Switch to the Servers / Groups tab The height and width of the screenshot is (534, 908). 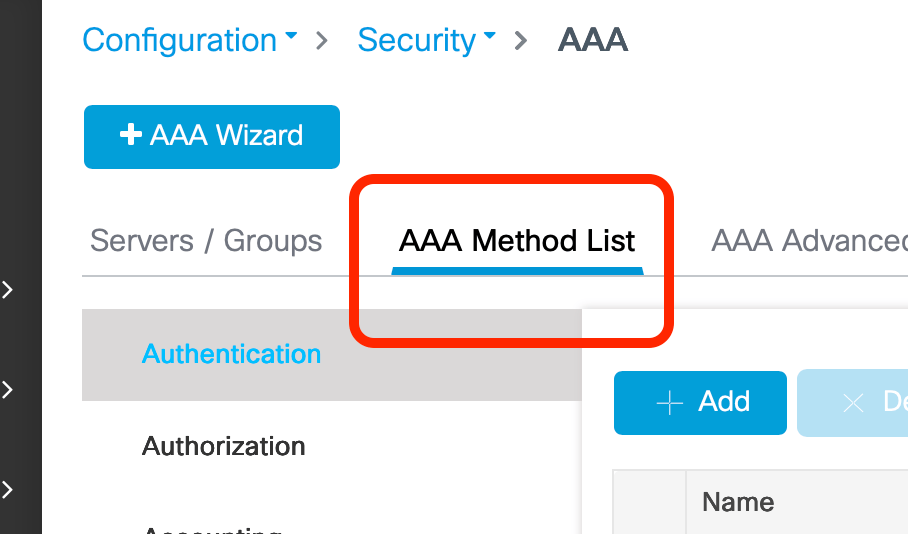(206, 241)
